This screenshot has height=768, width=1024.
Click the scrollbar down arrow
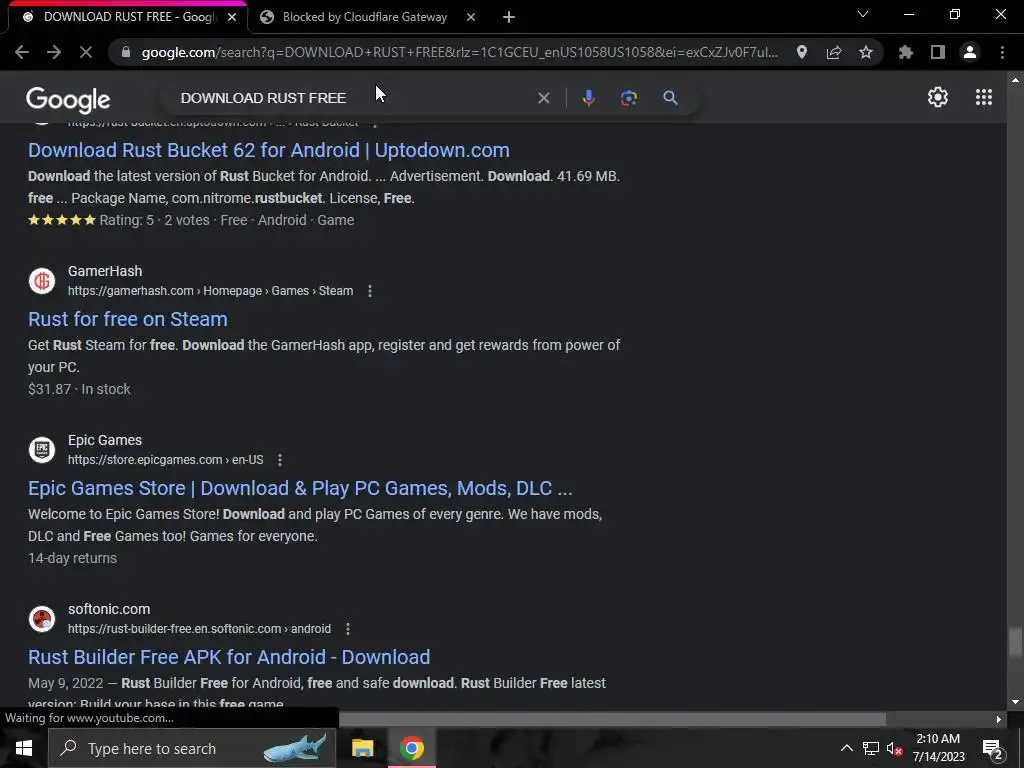tap(1014, 702)
